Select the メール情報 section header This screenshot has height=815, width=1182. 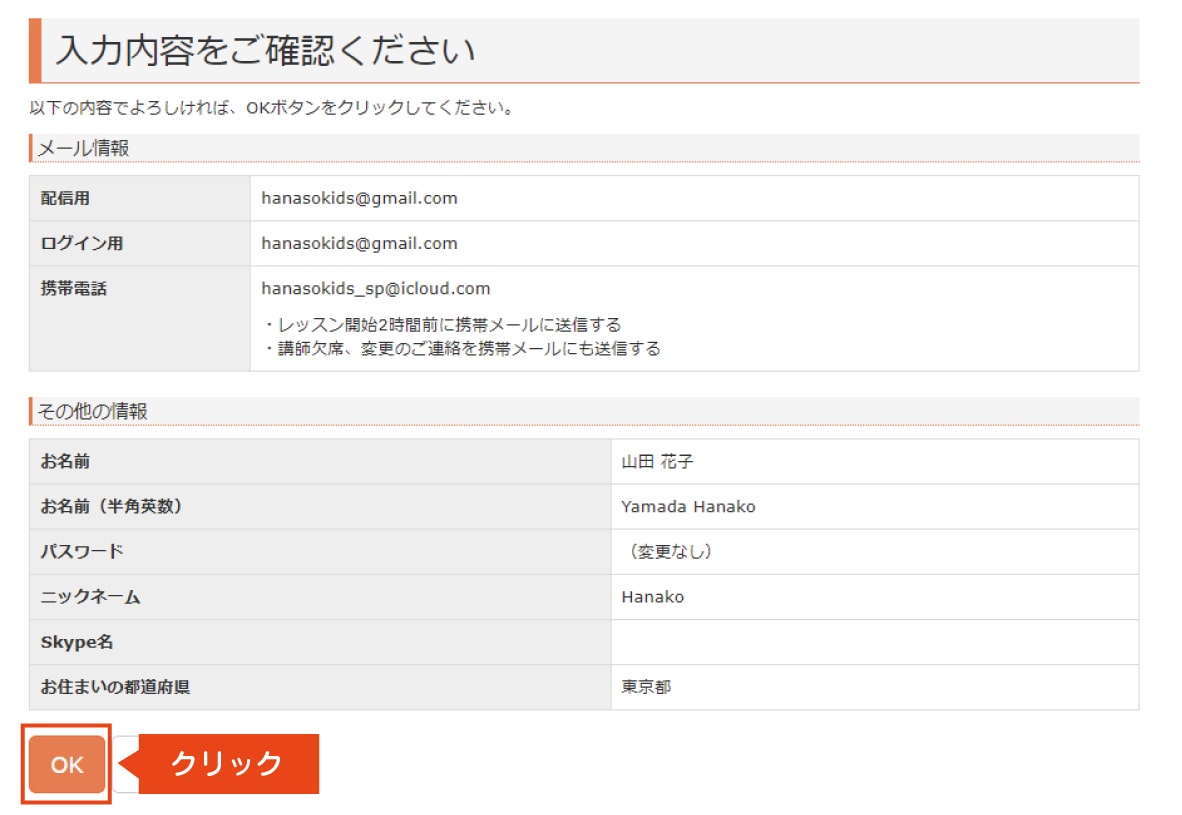coord(84,148)
